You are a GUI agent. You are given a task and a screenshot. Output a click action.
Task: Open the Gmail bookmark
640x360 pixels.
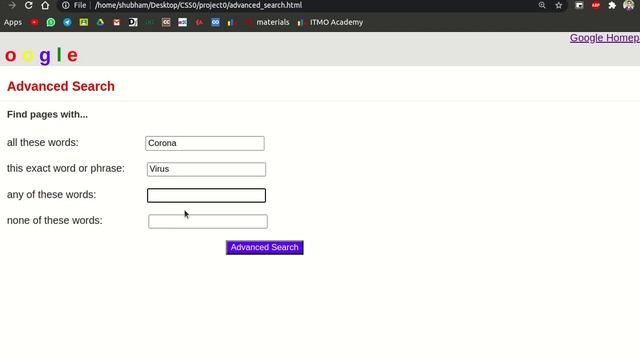point(117,22)
